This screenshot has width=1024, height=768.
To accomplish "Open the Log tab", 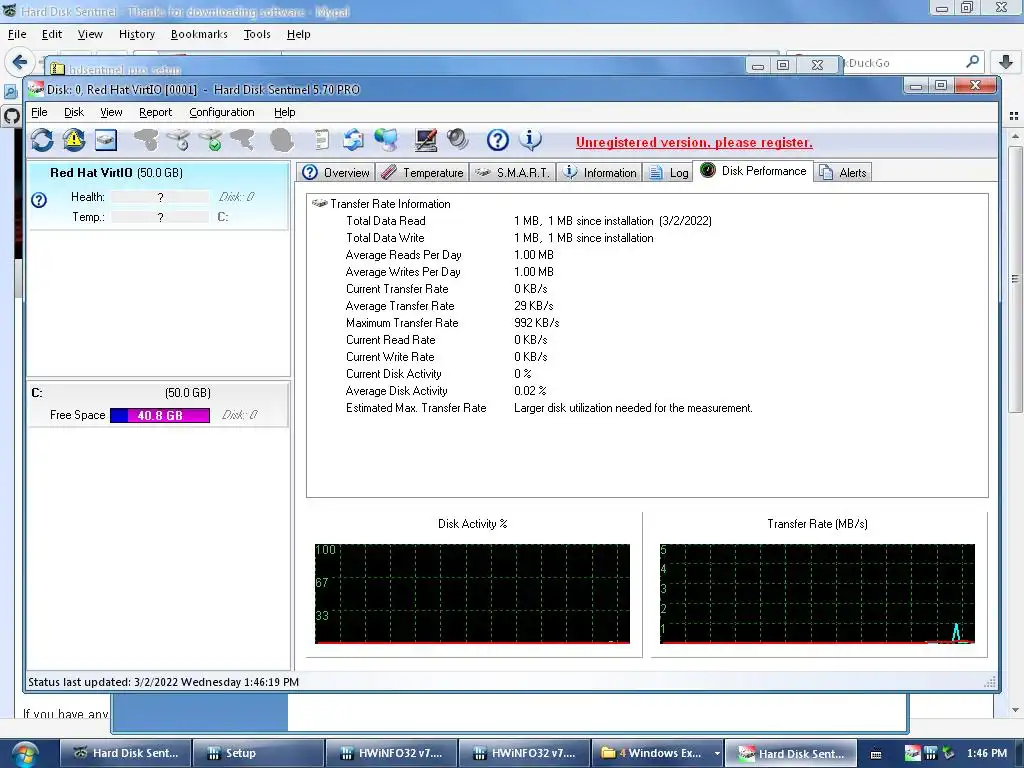I will pyautogui.click(x=669, y=172).
